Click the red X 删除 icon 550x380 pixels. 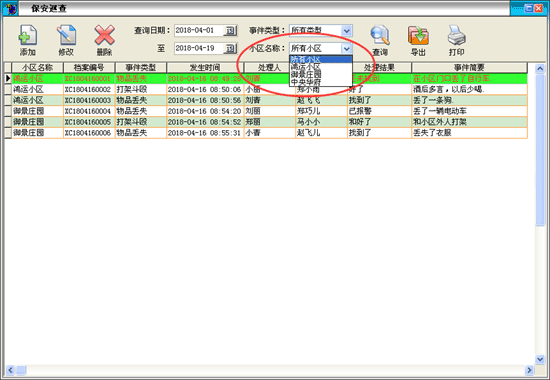(x=105, y=35)
